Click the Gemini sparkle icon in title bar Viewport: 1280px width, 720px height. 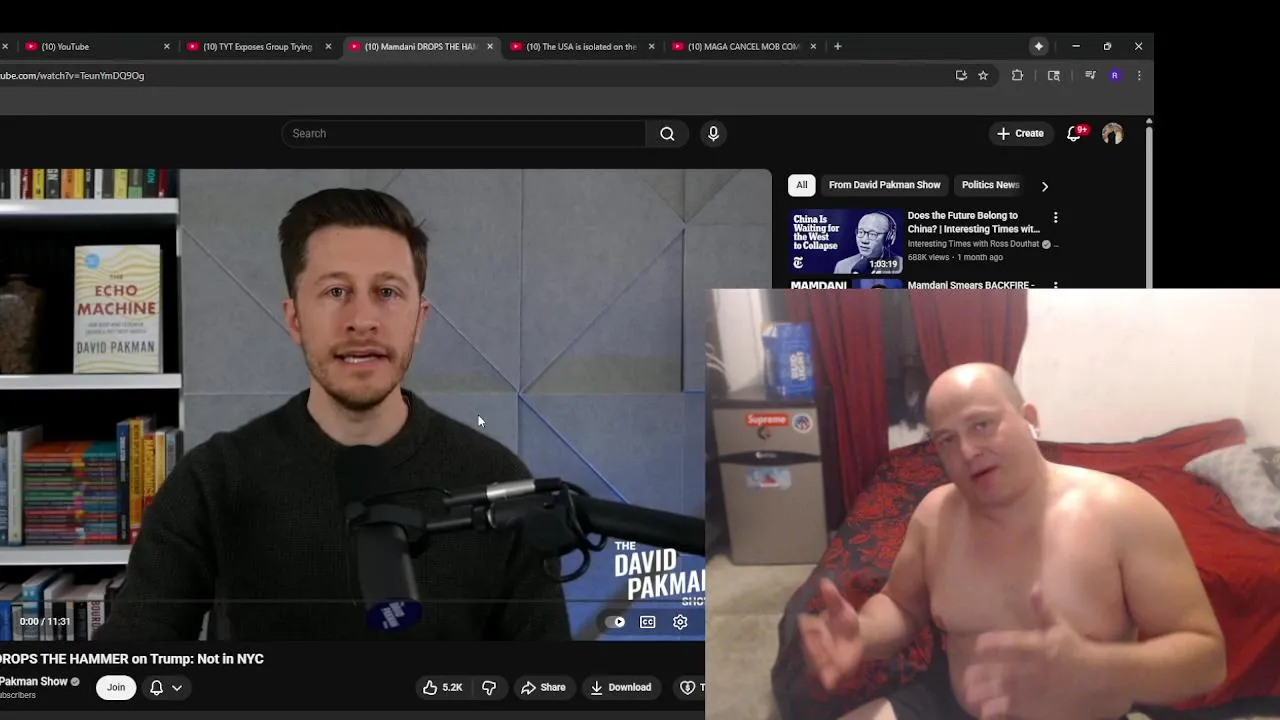click(1039, 46)
